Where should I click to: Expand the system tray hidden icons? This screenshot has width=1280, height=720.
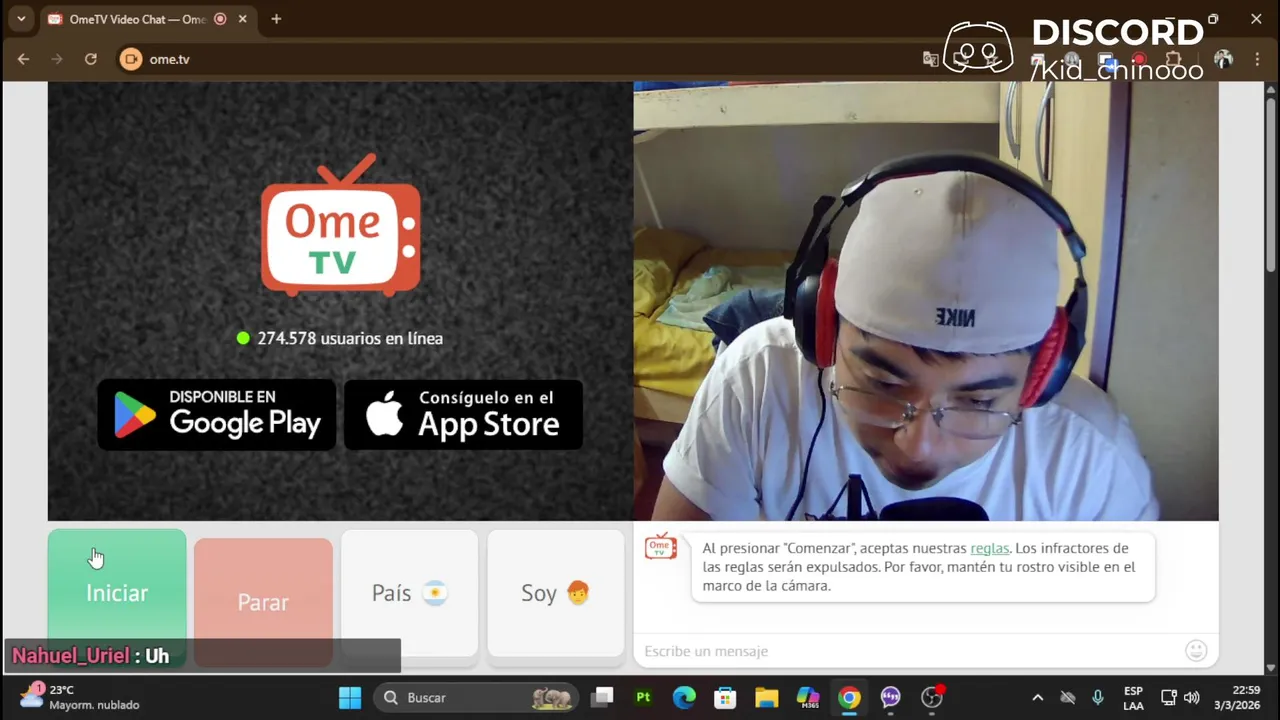click(1037, 697)
